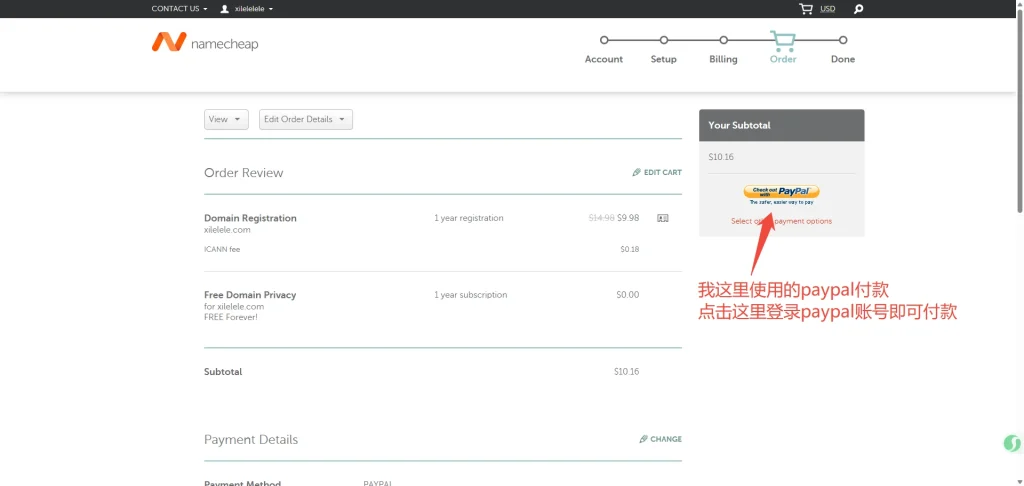Click the pencil icon next to EDIT CART
The height and width of the screenshot is (486, 1024).
pyautogui.click(x=637, y=172)
